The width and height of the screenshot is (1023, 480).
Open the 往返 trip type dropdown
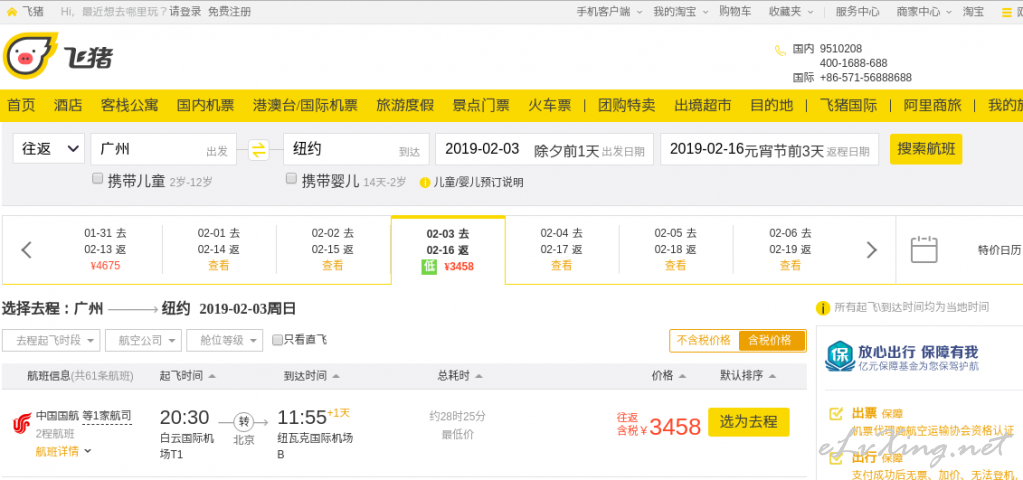coord(49,149)
